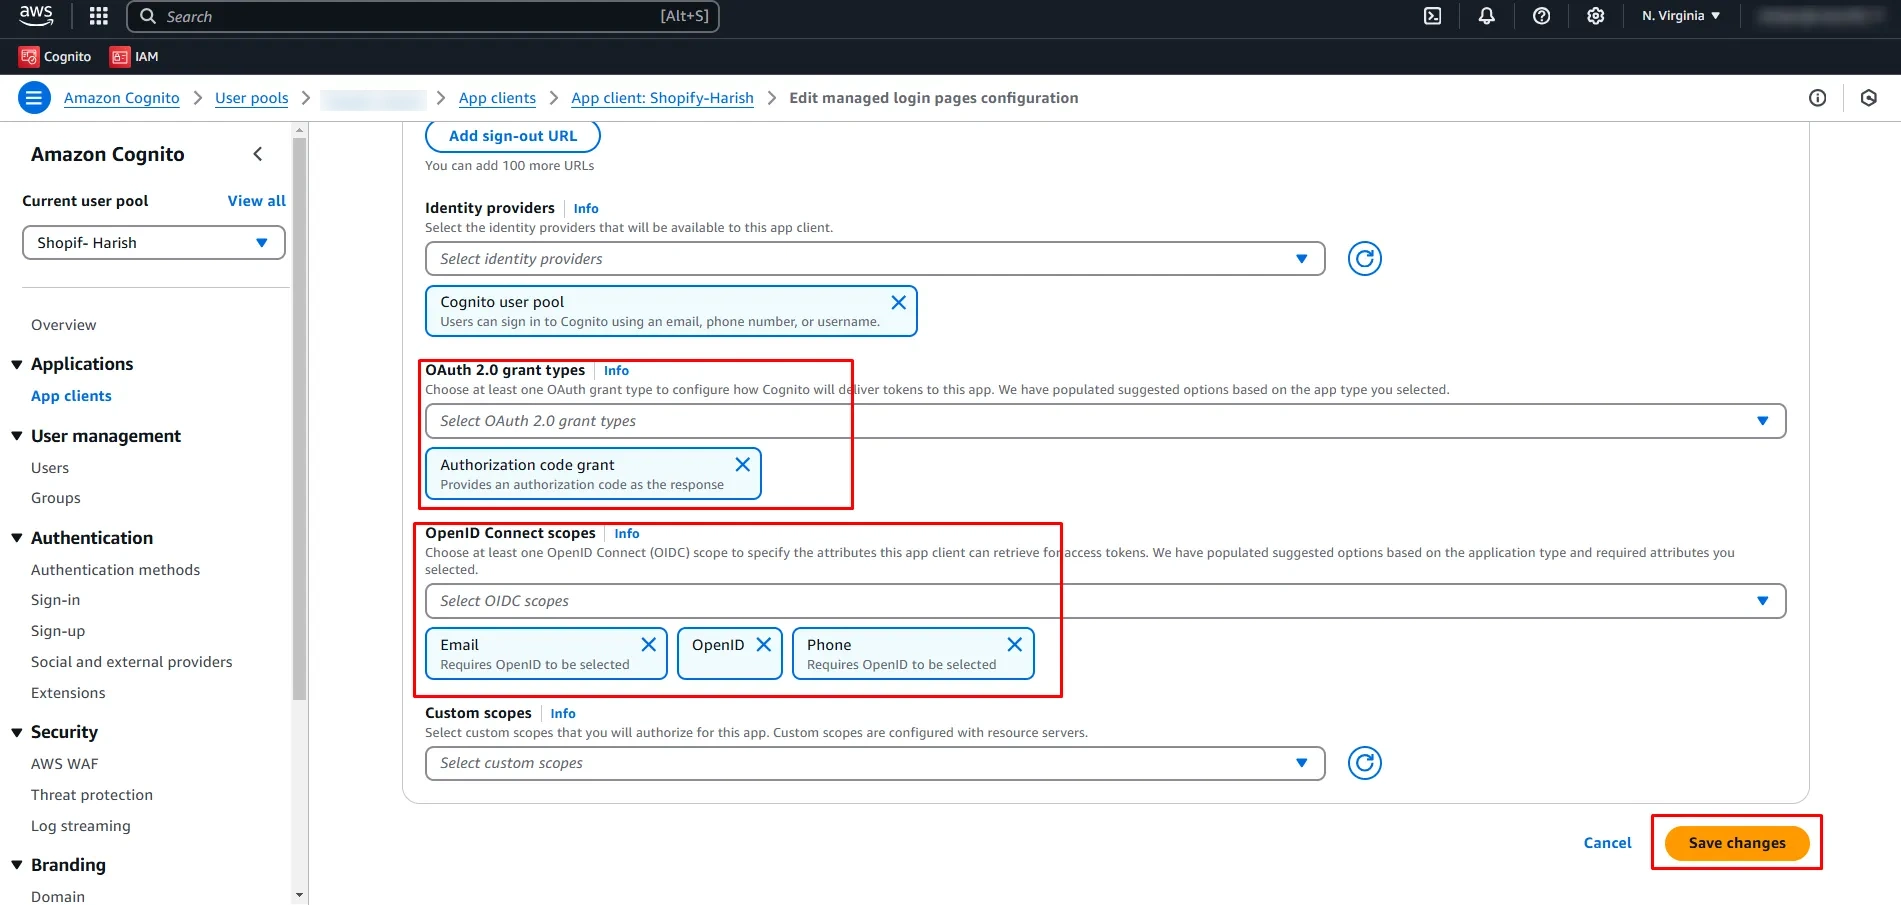
Task: Launch AWS CloudShell from top bar
Action: click(x=1432, y=16)
